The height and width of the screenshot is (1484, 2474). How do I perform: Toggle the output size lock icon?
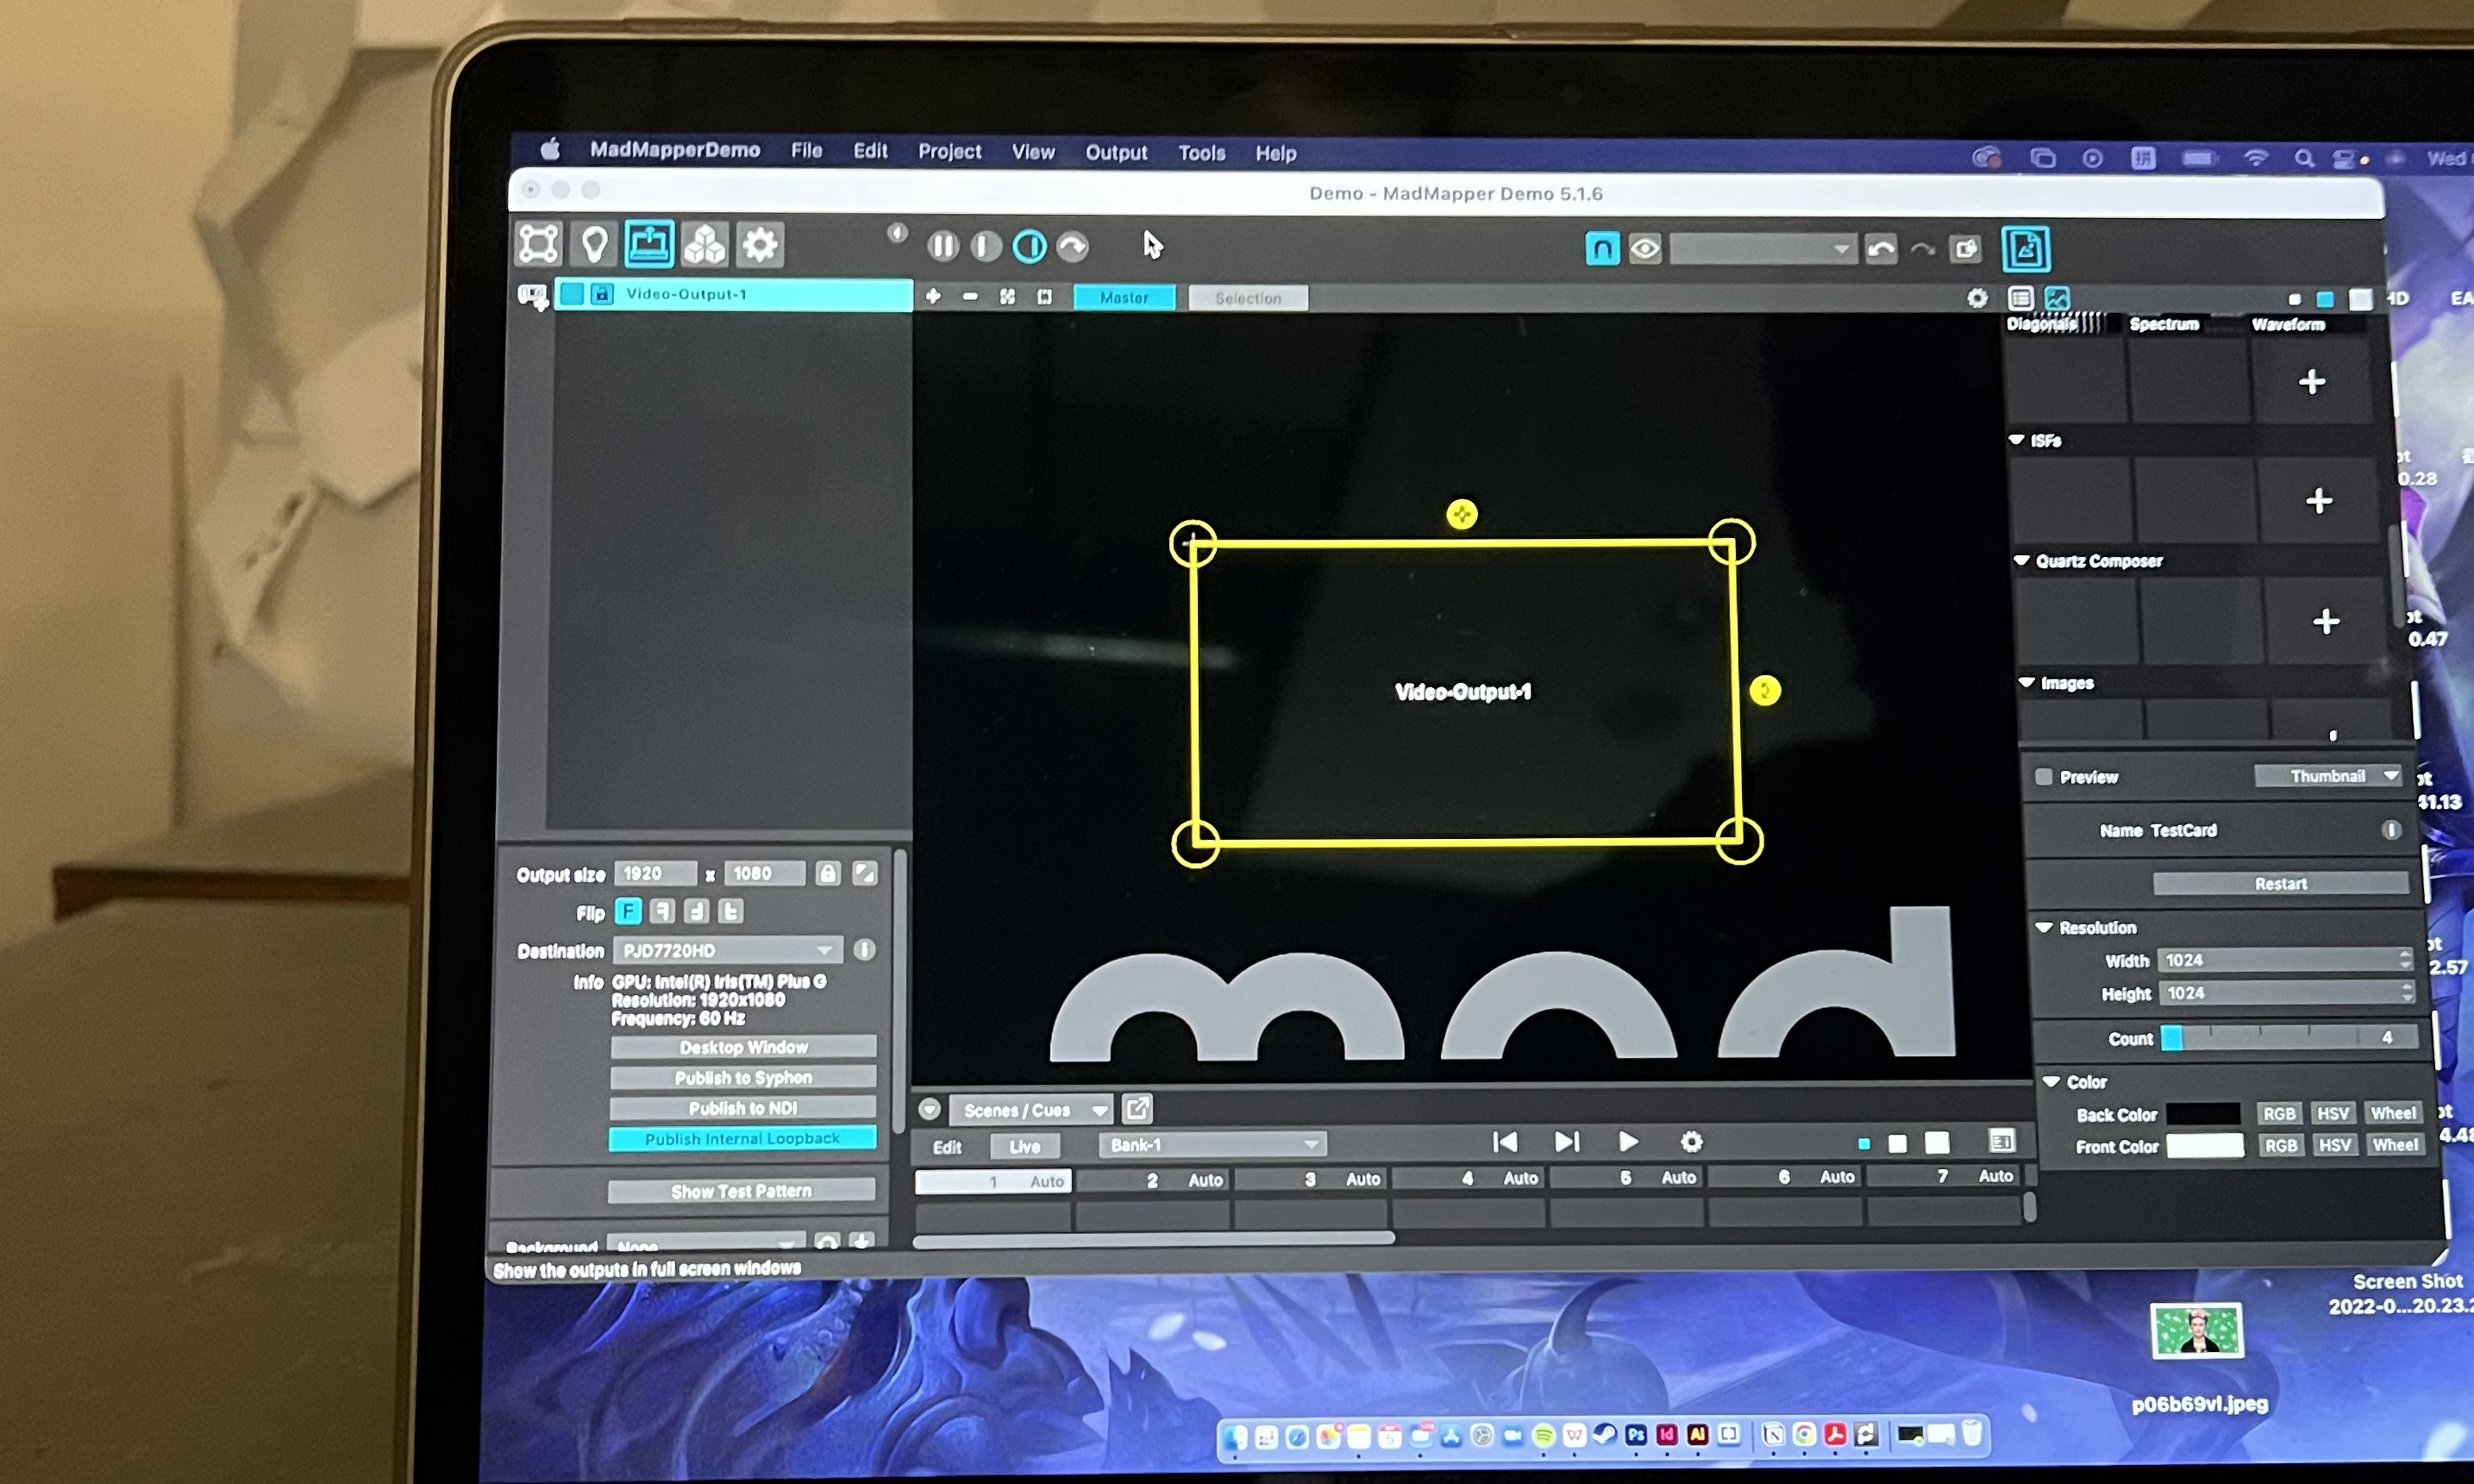pyautogui.click(x=827, y=874)
